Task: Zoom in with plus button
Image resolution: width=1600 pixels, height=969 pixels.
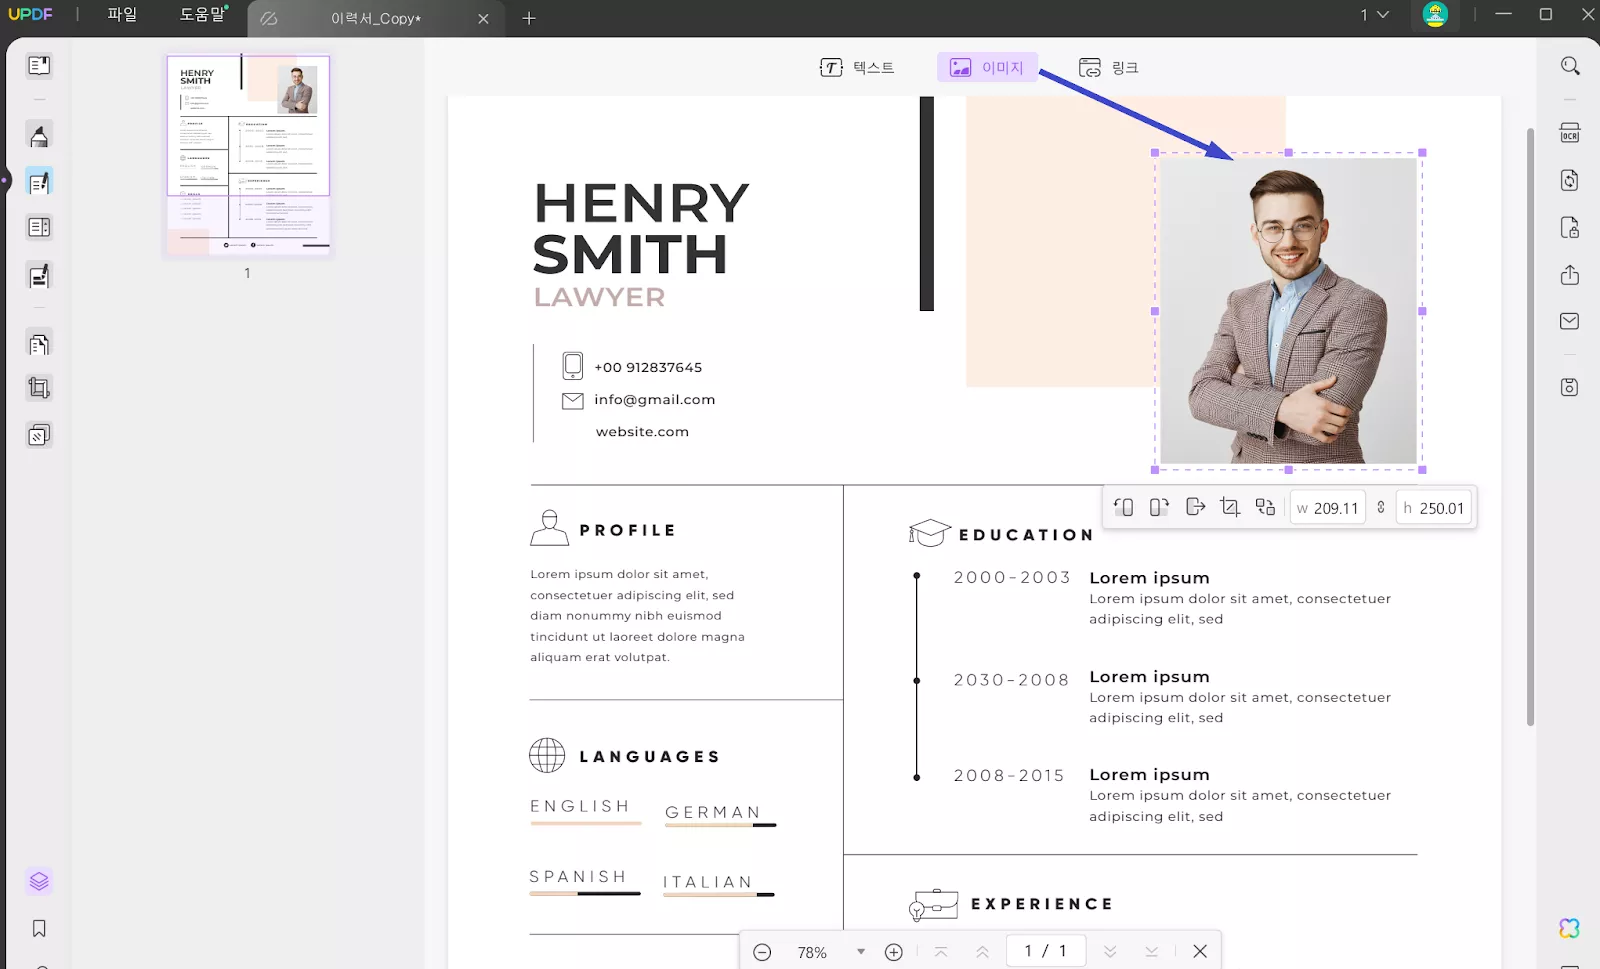Action: [x=894, y=952]
